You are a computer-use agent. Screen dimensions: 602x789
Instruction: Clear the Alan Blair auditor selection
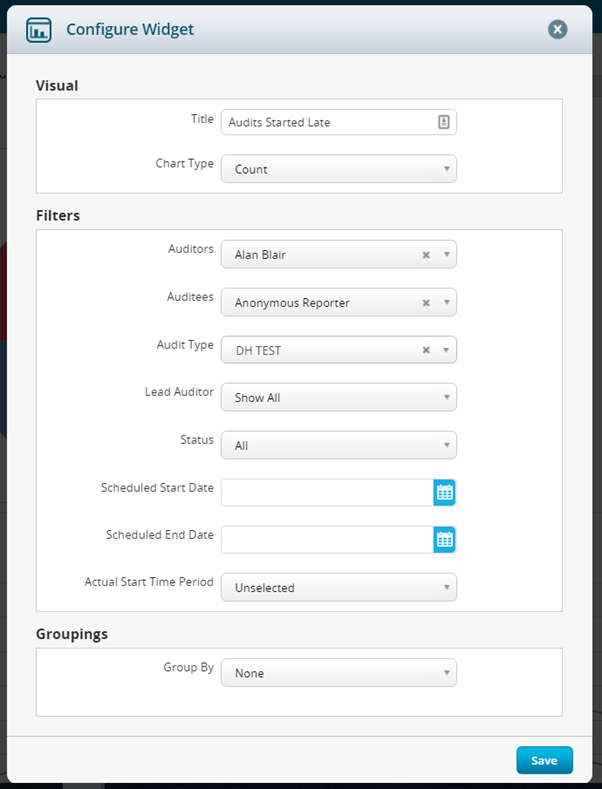pos(426,255)
